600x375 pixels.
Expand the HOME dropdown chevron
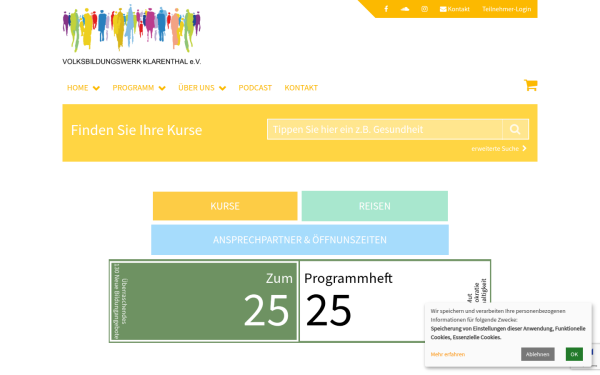96,88
